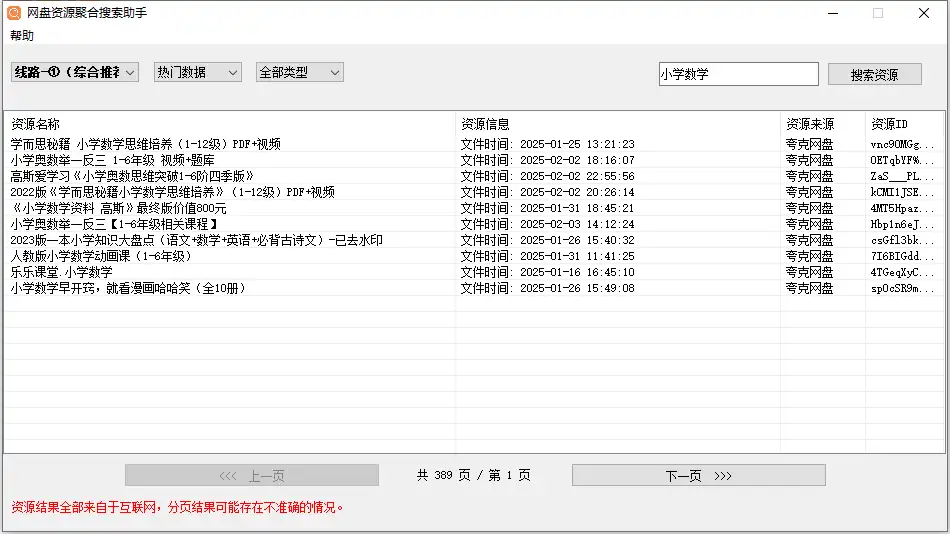The width and height of the screenshot is (950, 534).
Task: Click the 资源信息 column header
Action: (x=616, y=124)
